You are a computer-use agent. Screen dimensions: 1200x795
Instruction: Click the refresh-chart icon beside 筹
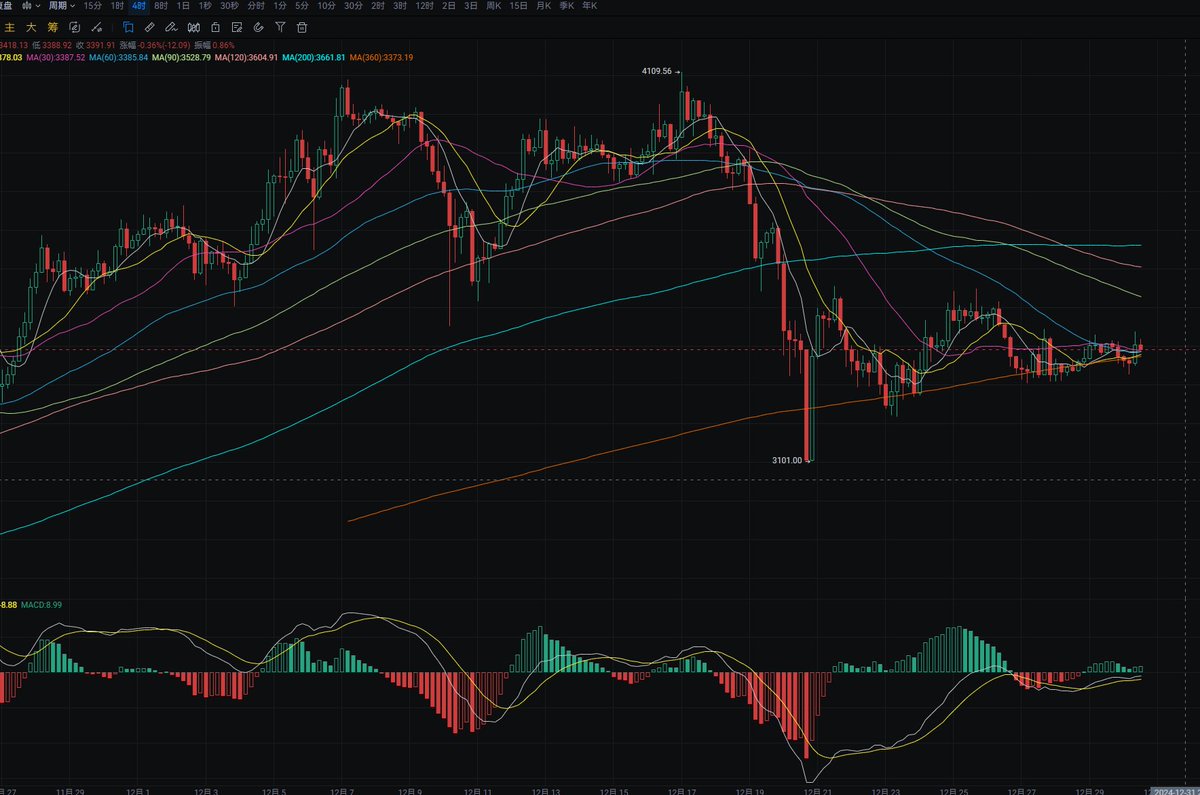(76, 27)
